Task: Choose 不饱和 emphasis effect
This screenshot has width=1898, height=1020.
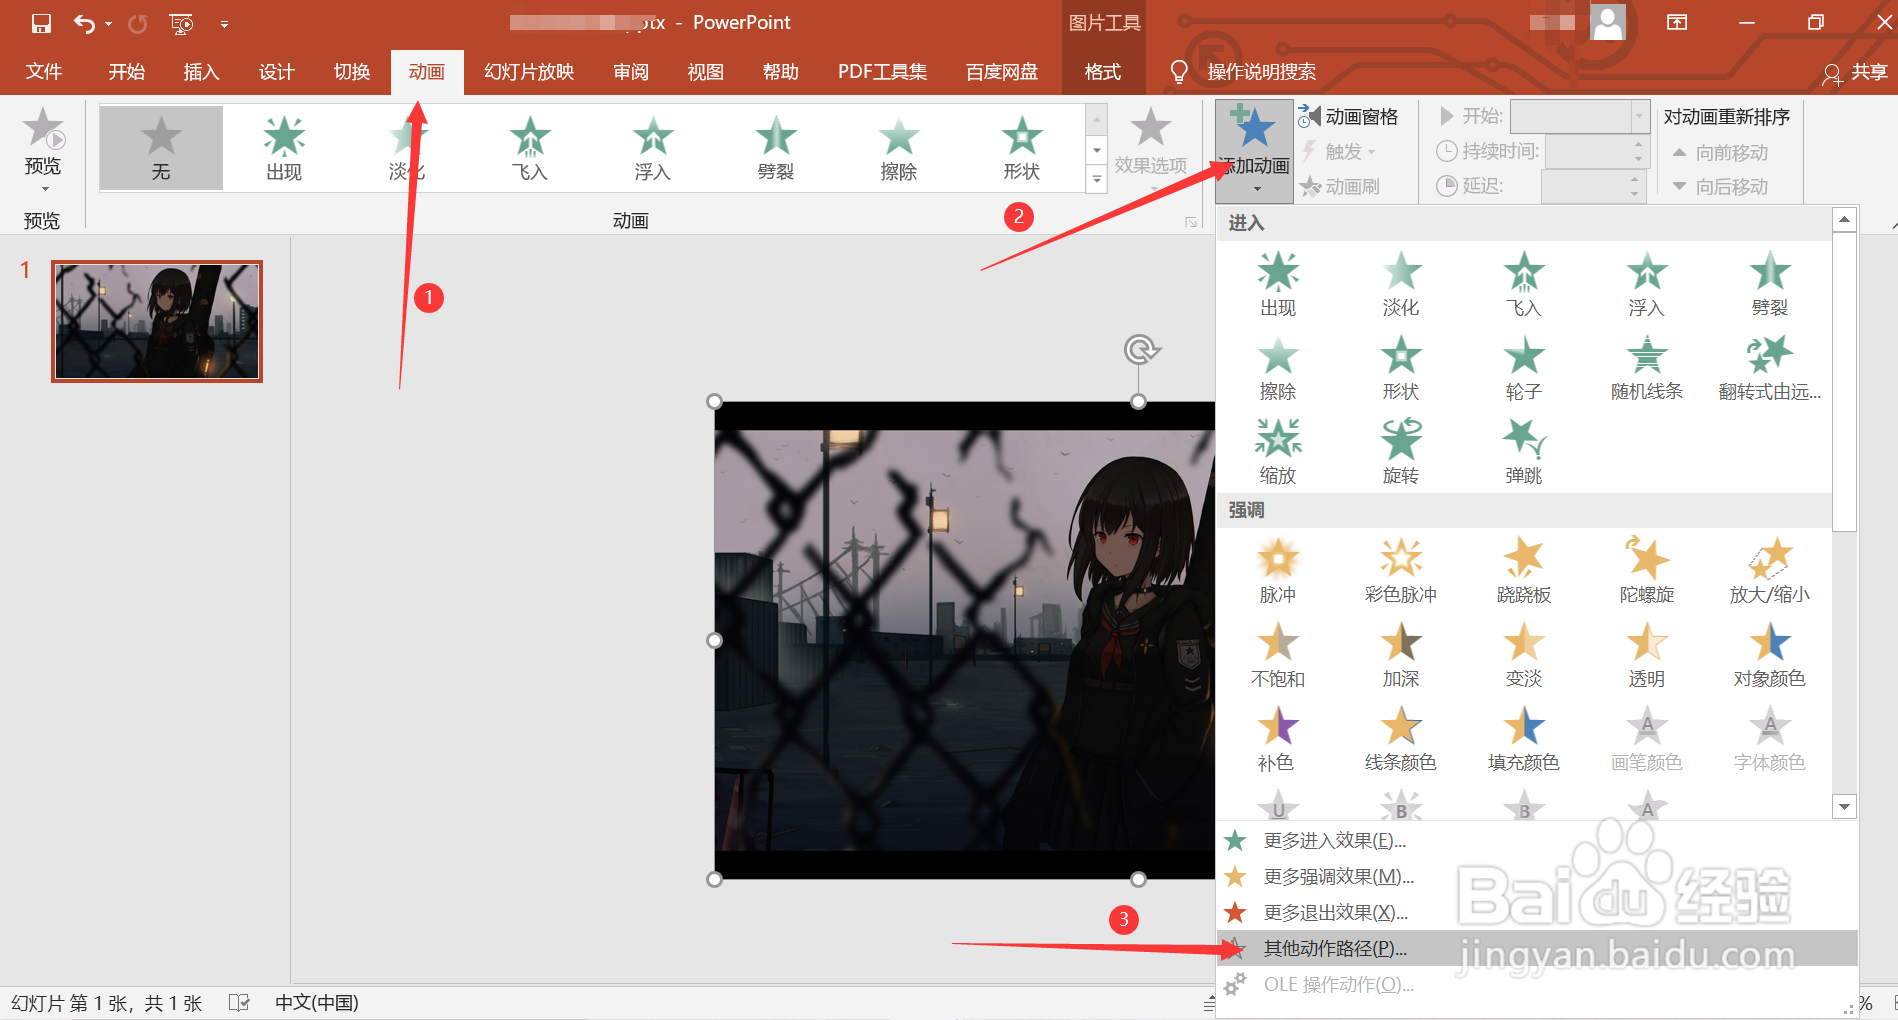Action: click(x=1278, y=655)
